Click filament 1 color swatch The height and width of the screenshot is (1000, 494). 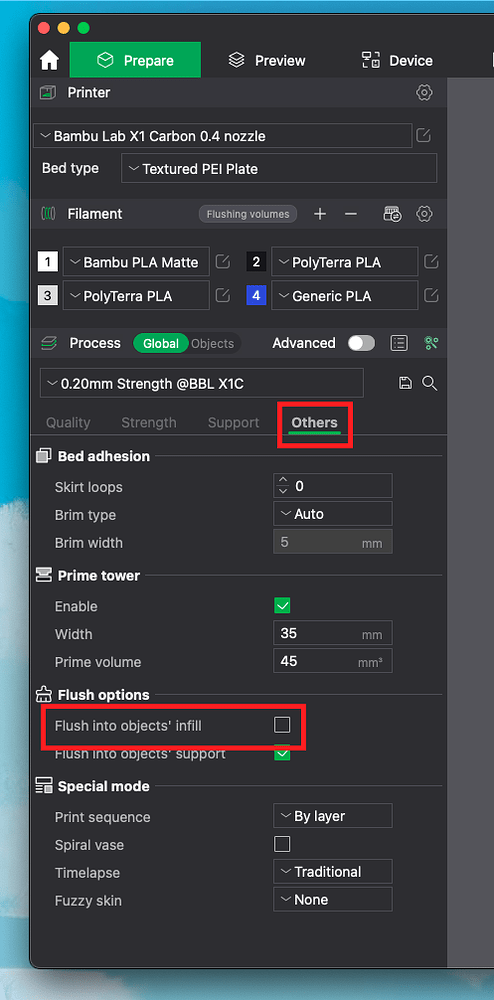tap(48, 261)
